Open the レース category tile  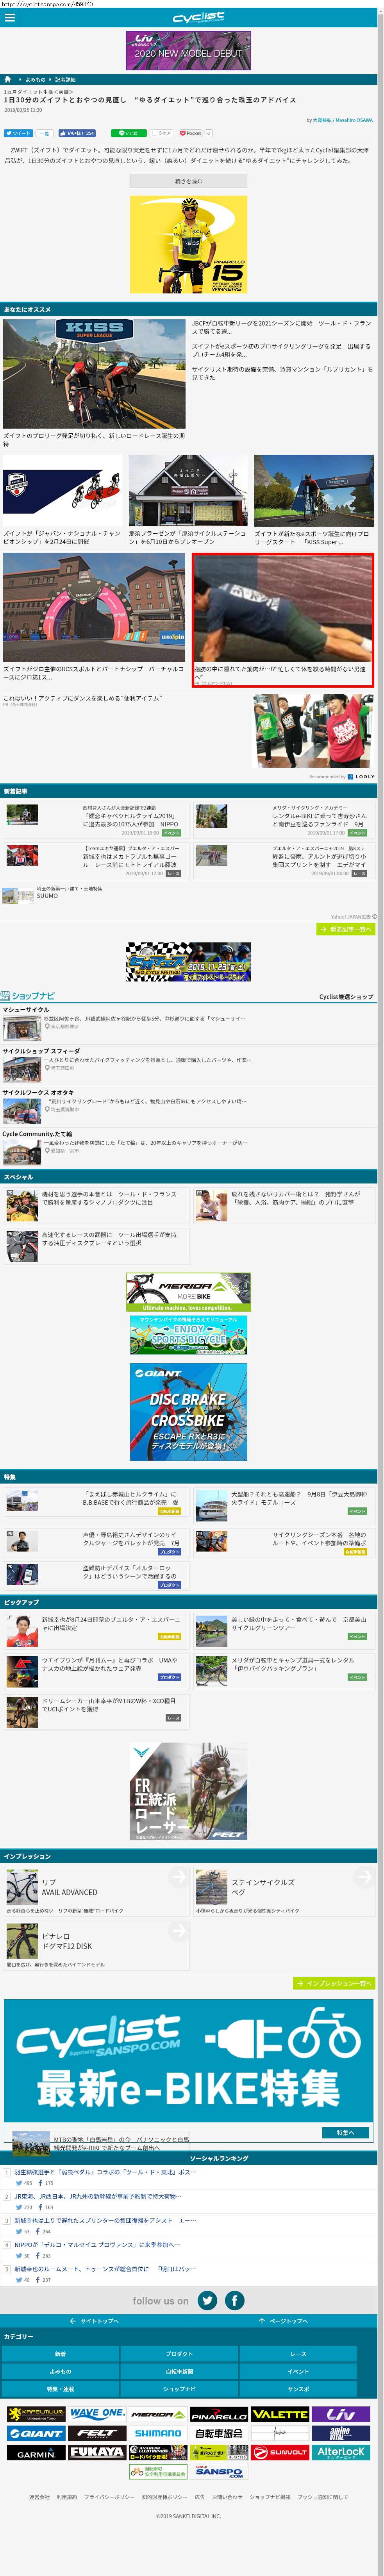pyautogui.click(x=299, y=2354)
